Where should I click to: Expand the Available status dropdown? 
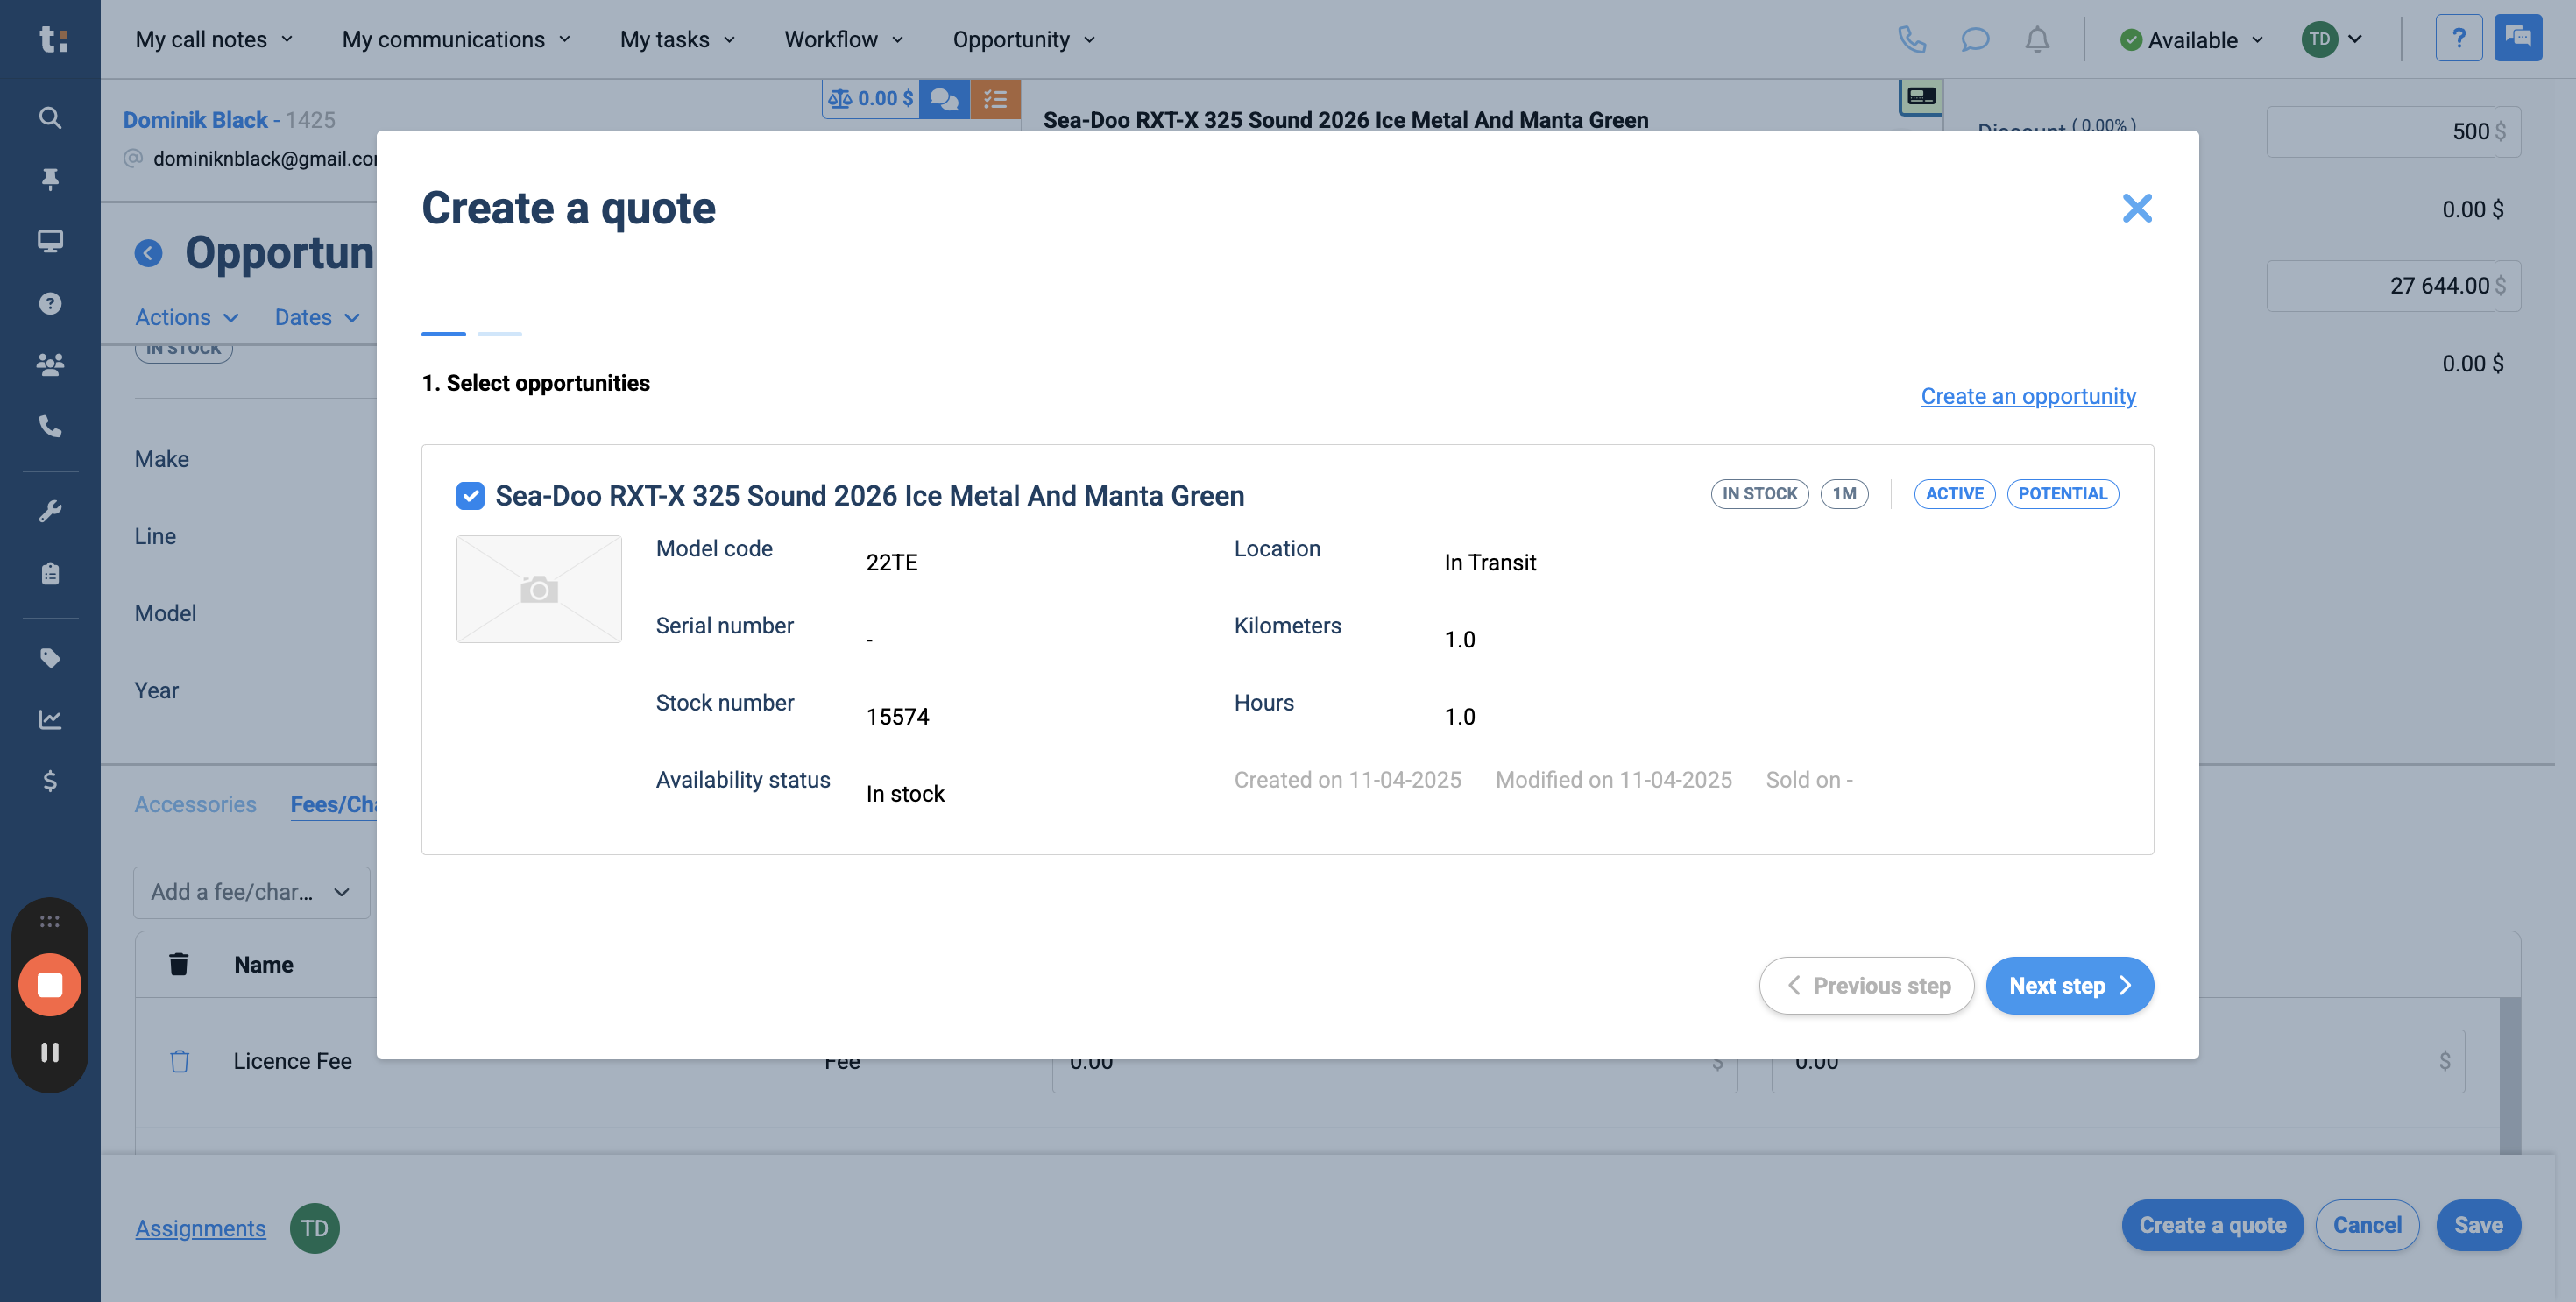(2191, 40)
